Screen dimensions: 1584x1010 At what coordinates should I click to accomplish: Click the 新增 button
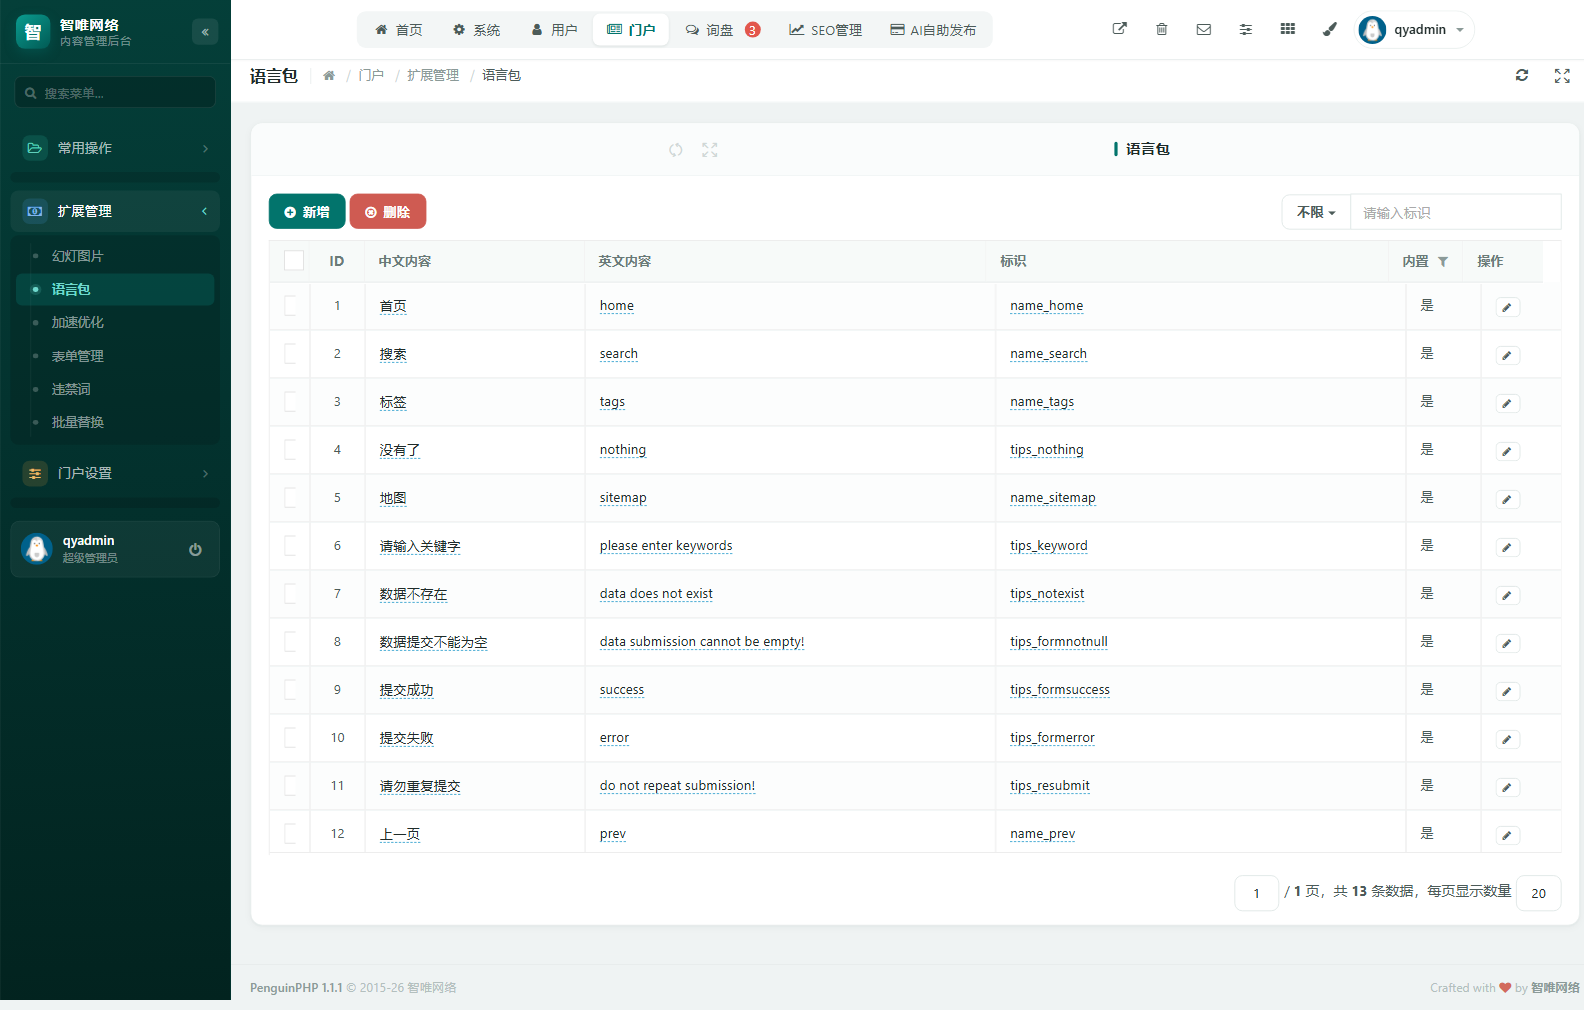[307, 212]
